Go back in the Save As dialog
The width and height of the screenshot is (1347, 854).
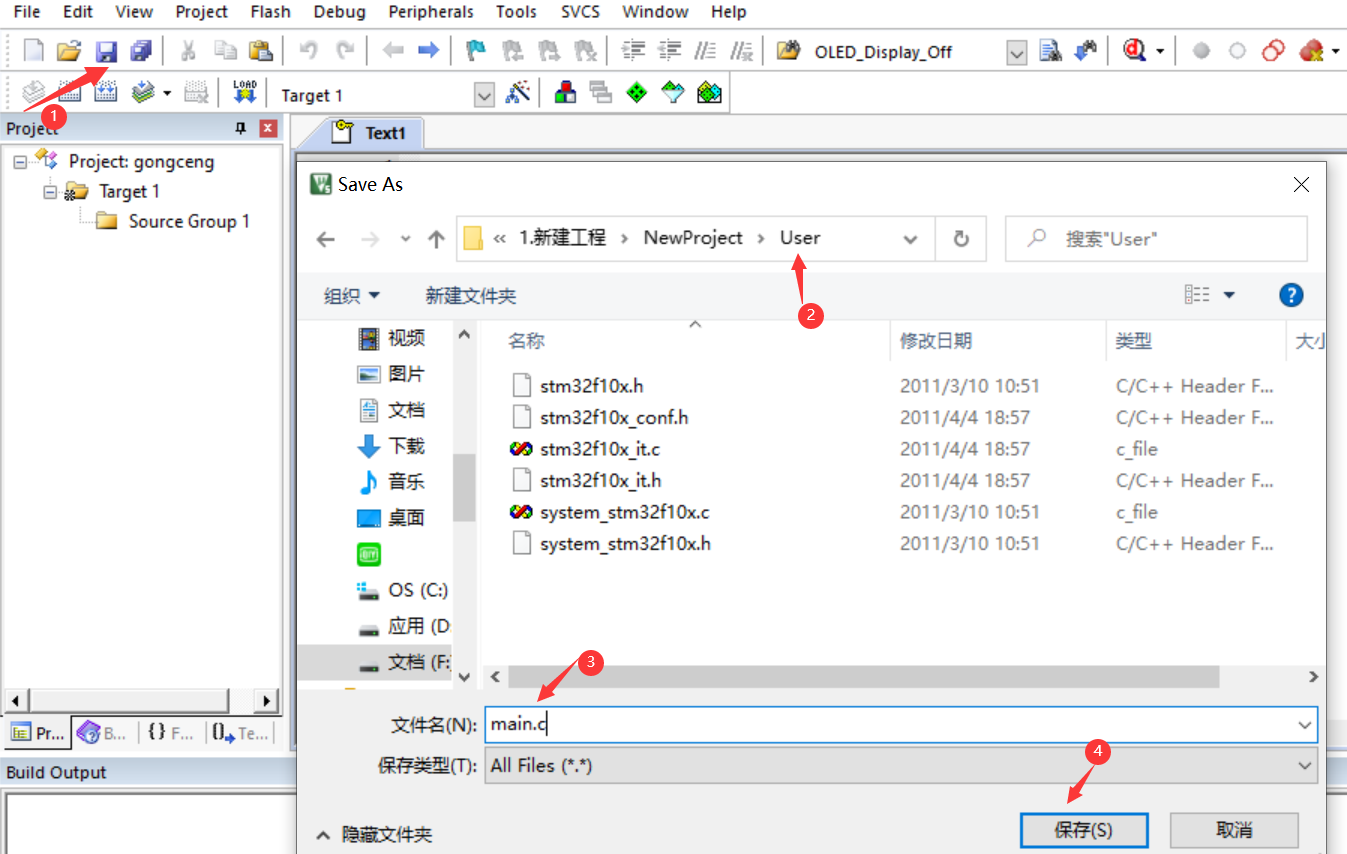pos(325,239)
